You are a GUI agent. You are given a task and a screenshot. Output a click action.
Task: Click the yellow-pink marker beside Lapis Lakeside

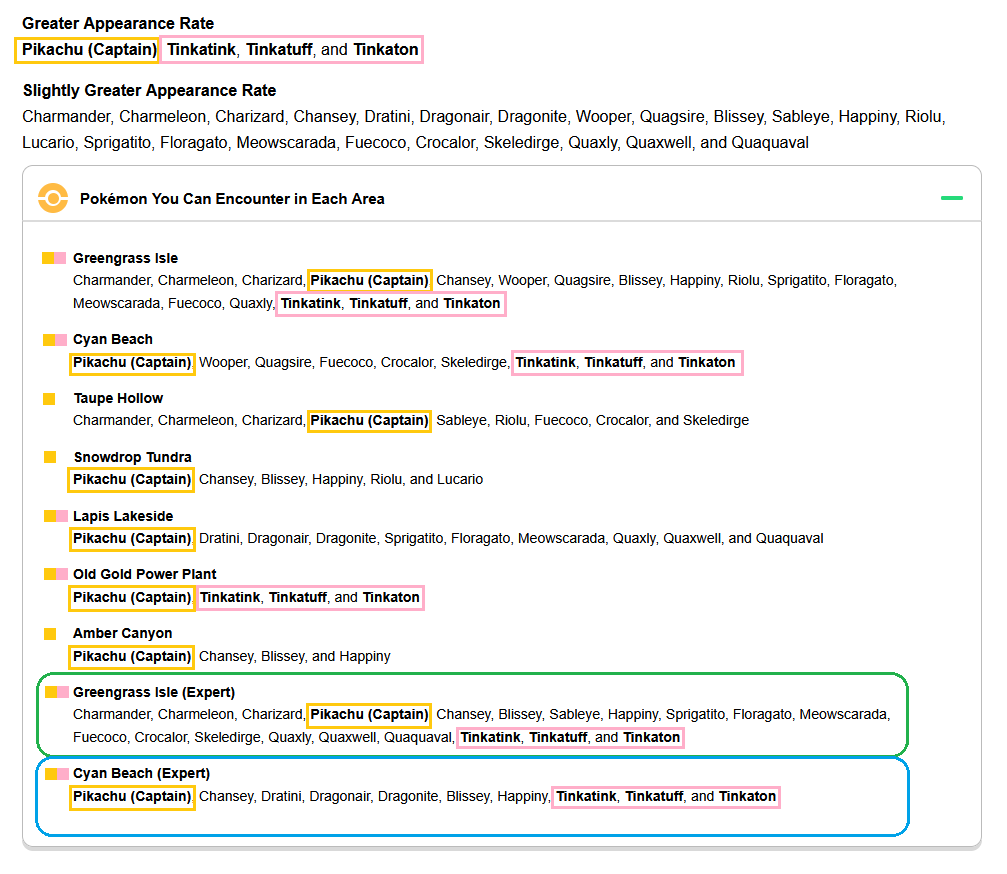pos(56,516)
